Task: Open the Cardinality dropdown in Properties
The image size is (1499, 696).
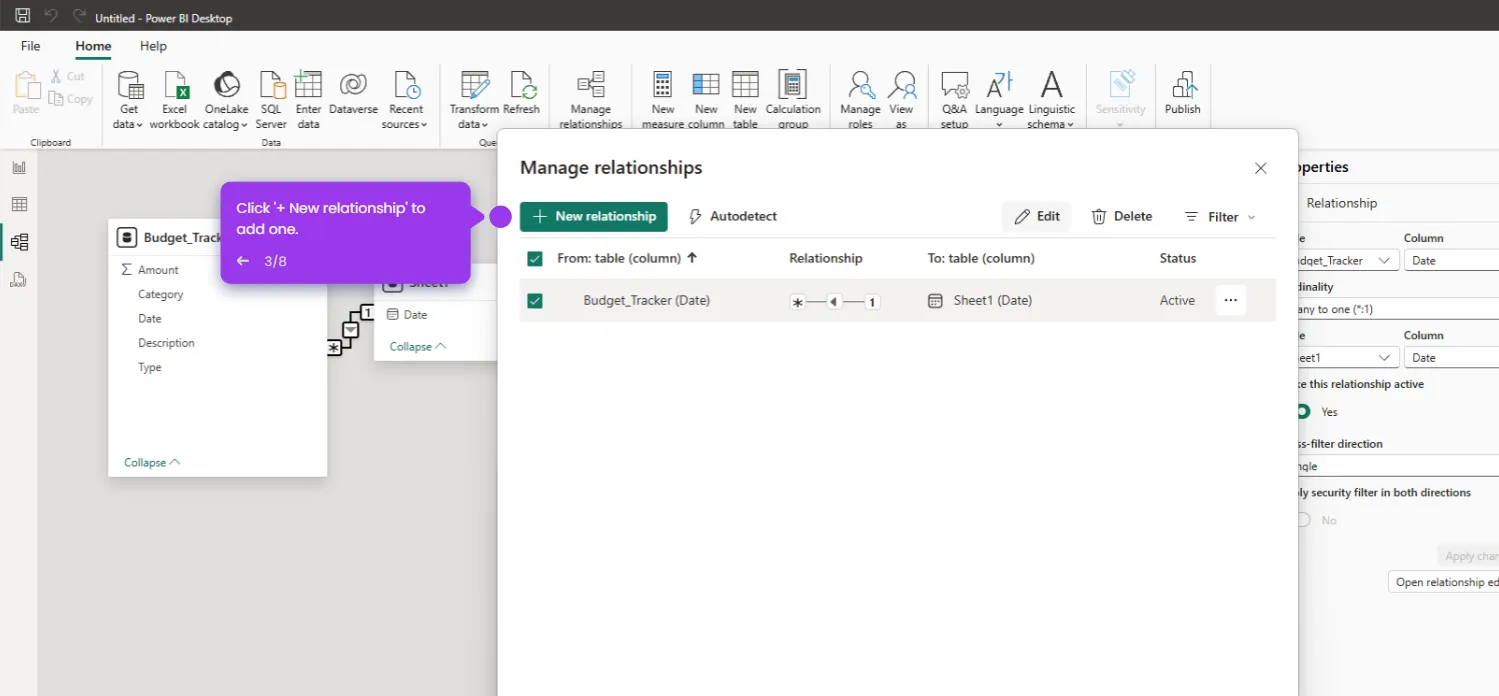Action: click(1396, 309)
